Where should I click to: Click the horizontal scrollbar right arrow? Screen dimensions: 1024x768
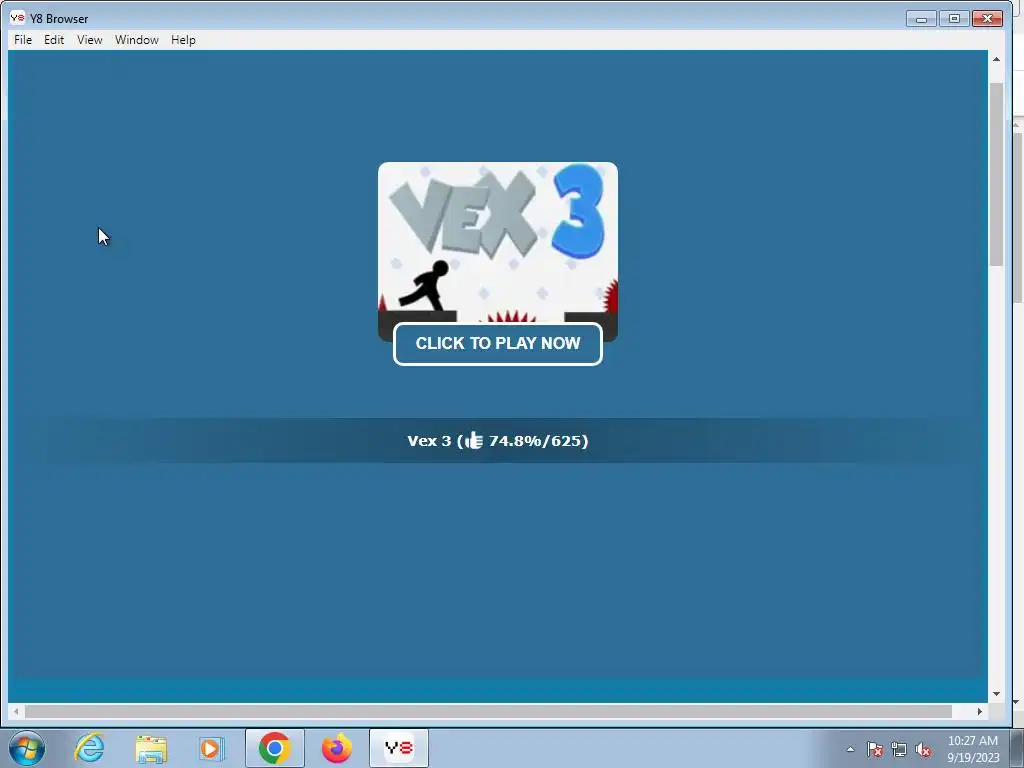coord(980,711)
